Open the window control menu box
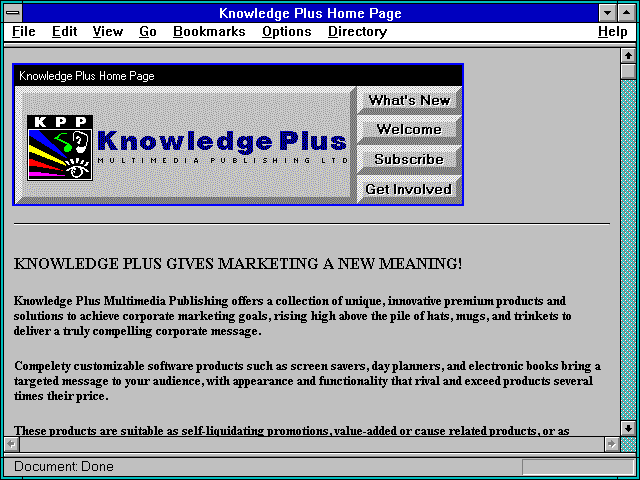This screenshot has height=480, width=640. point(13,13)
